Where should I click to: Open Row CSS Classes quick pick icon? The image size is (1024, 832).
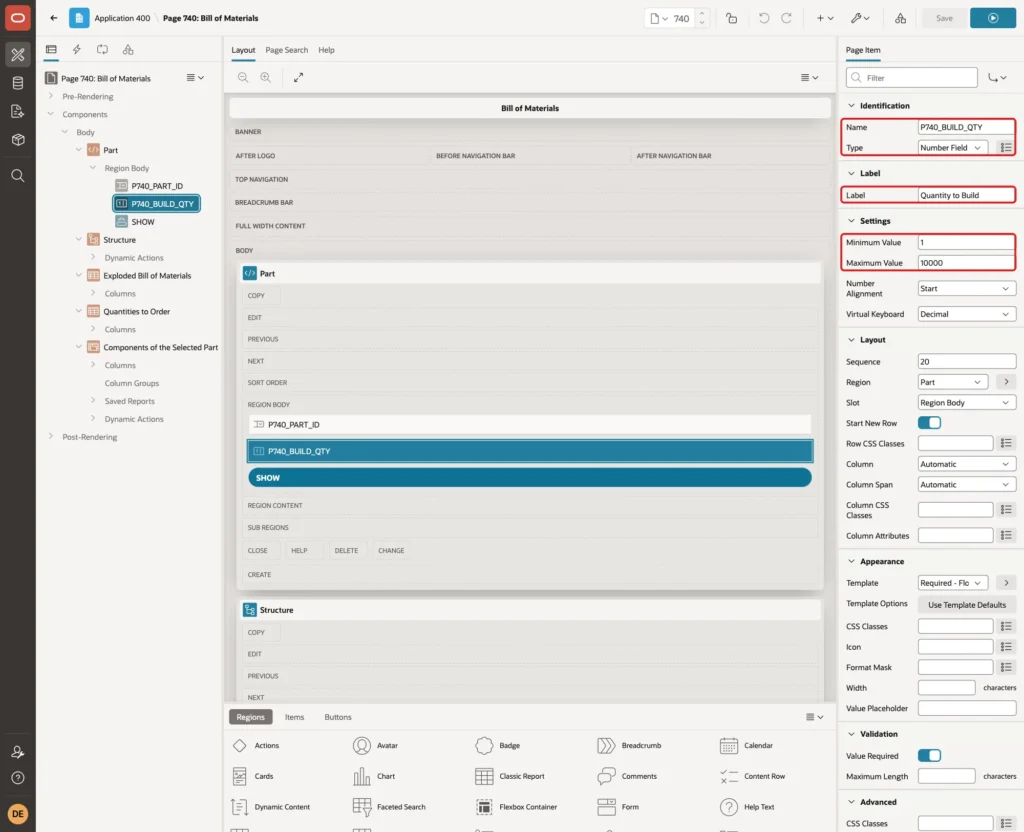tap(1006, 443)
